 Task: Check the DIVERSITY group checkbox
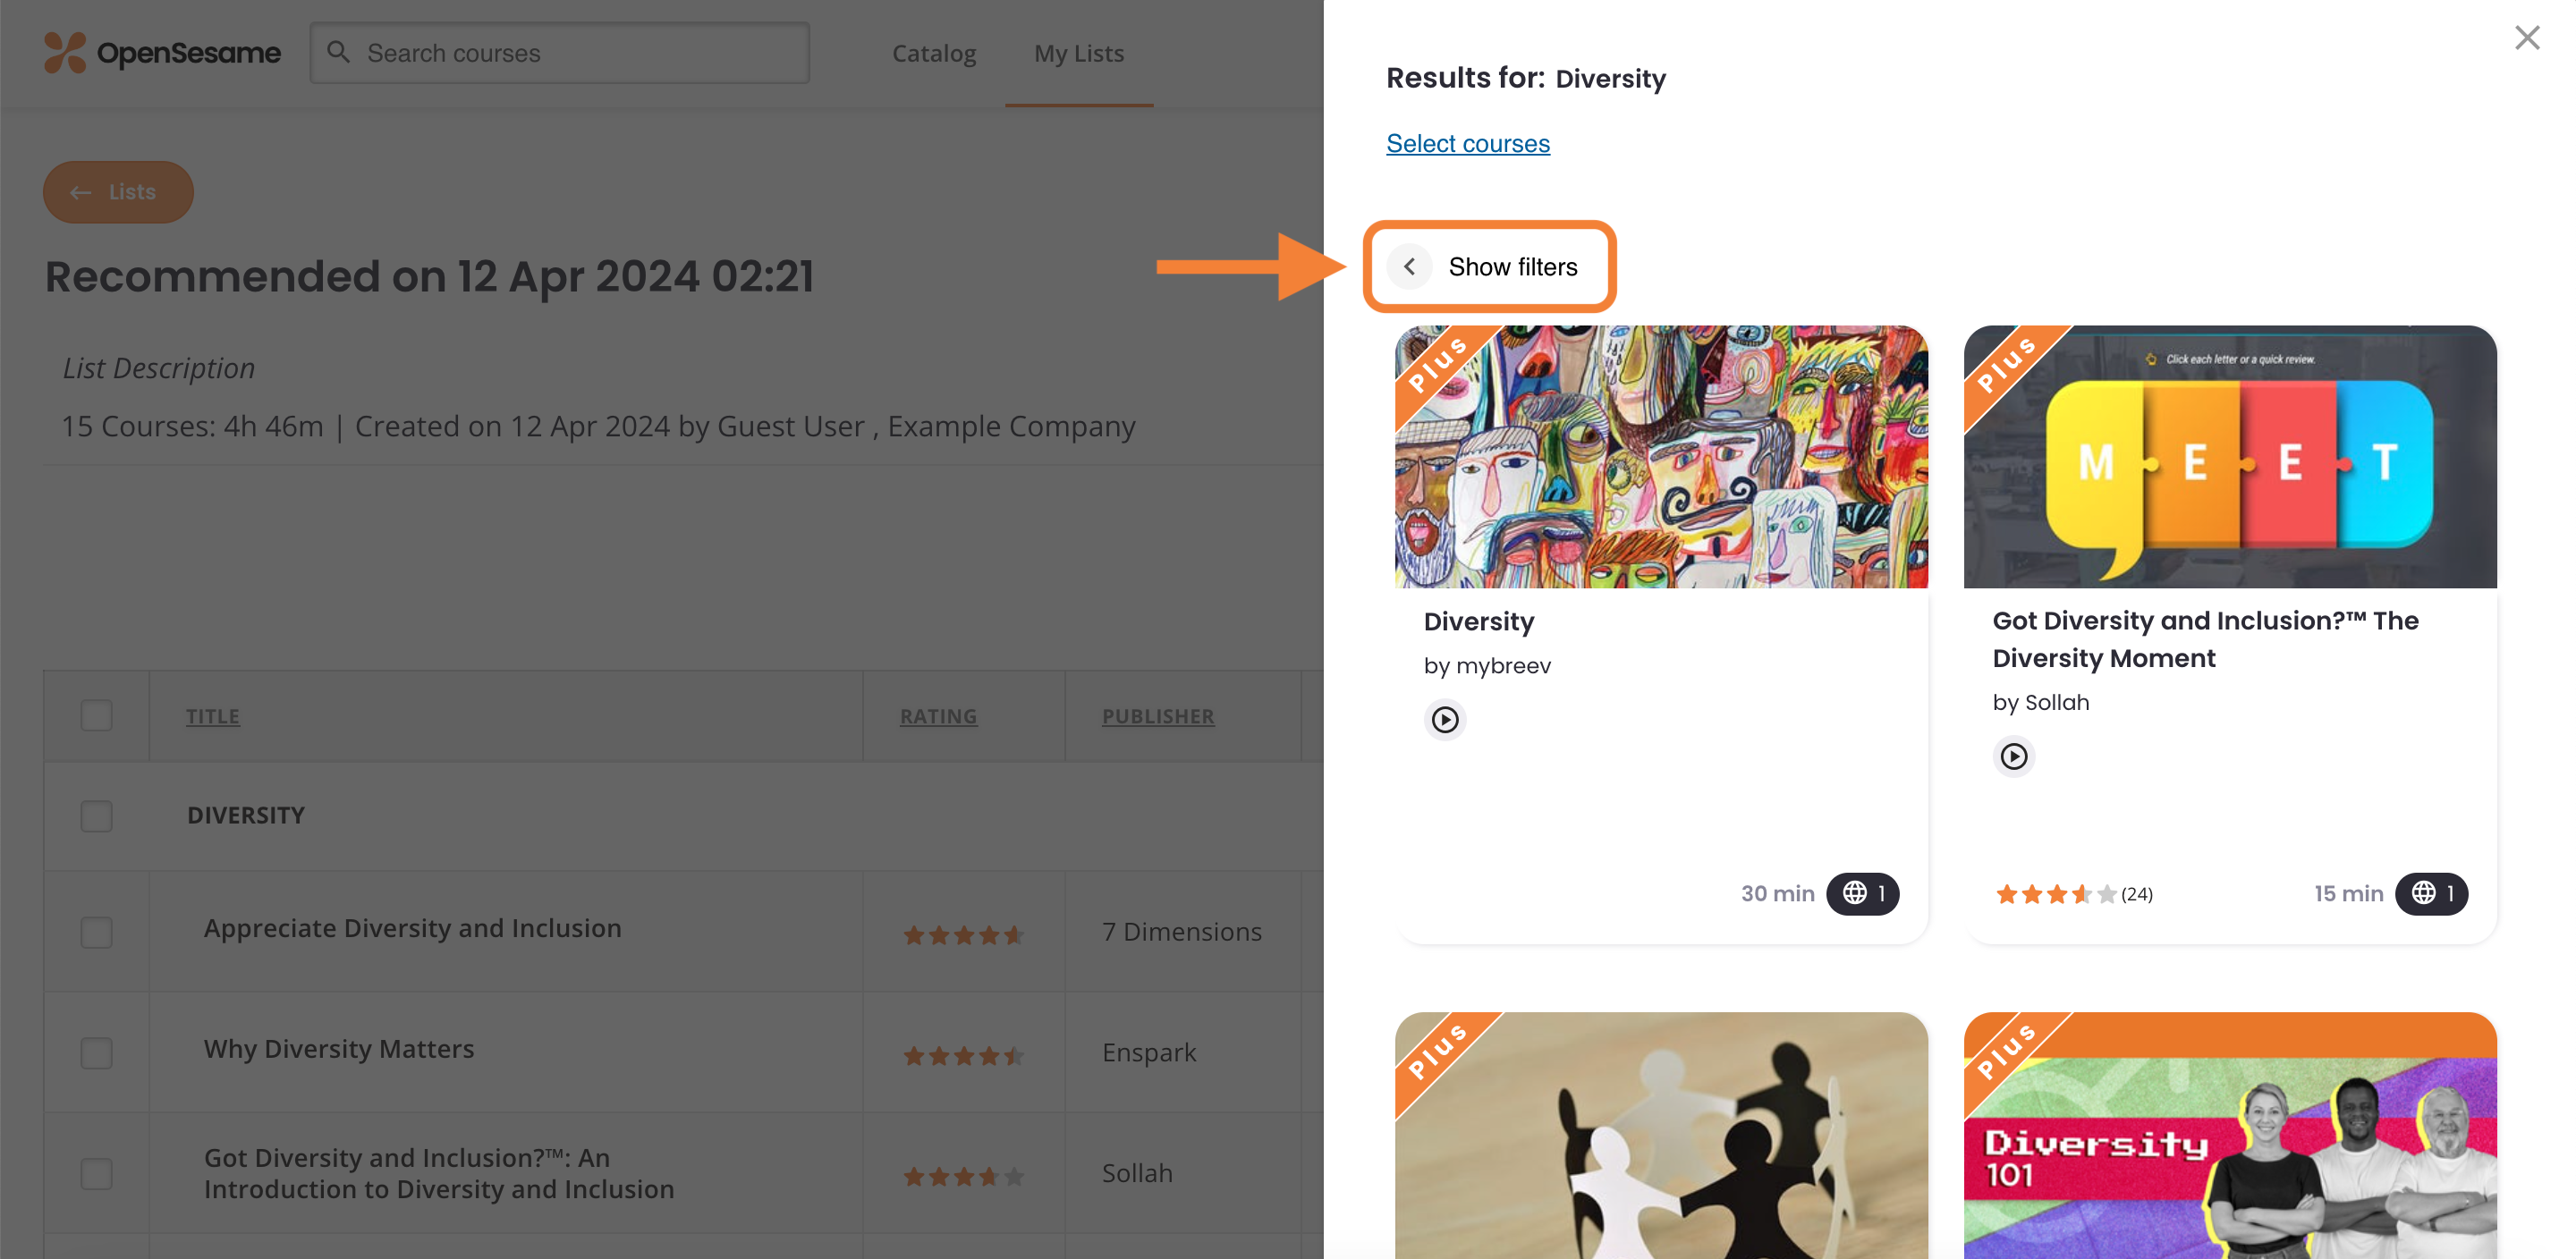[97, 816]
